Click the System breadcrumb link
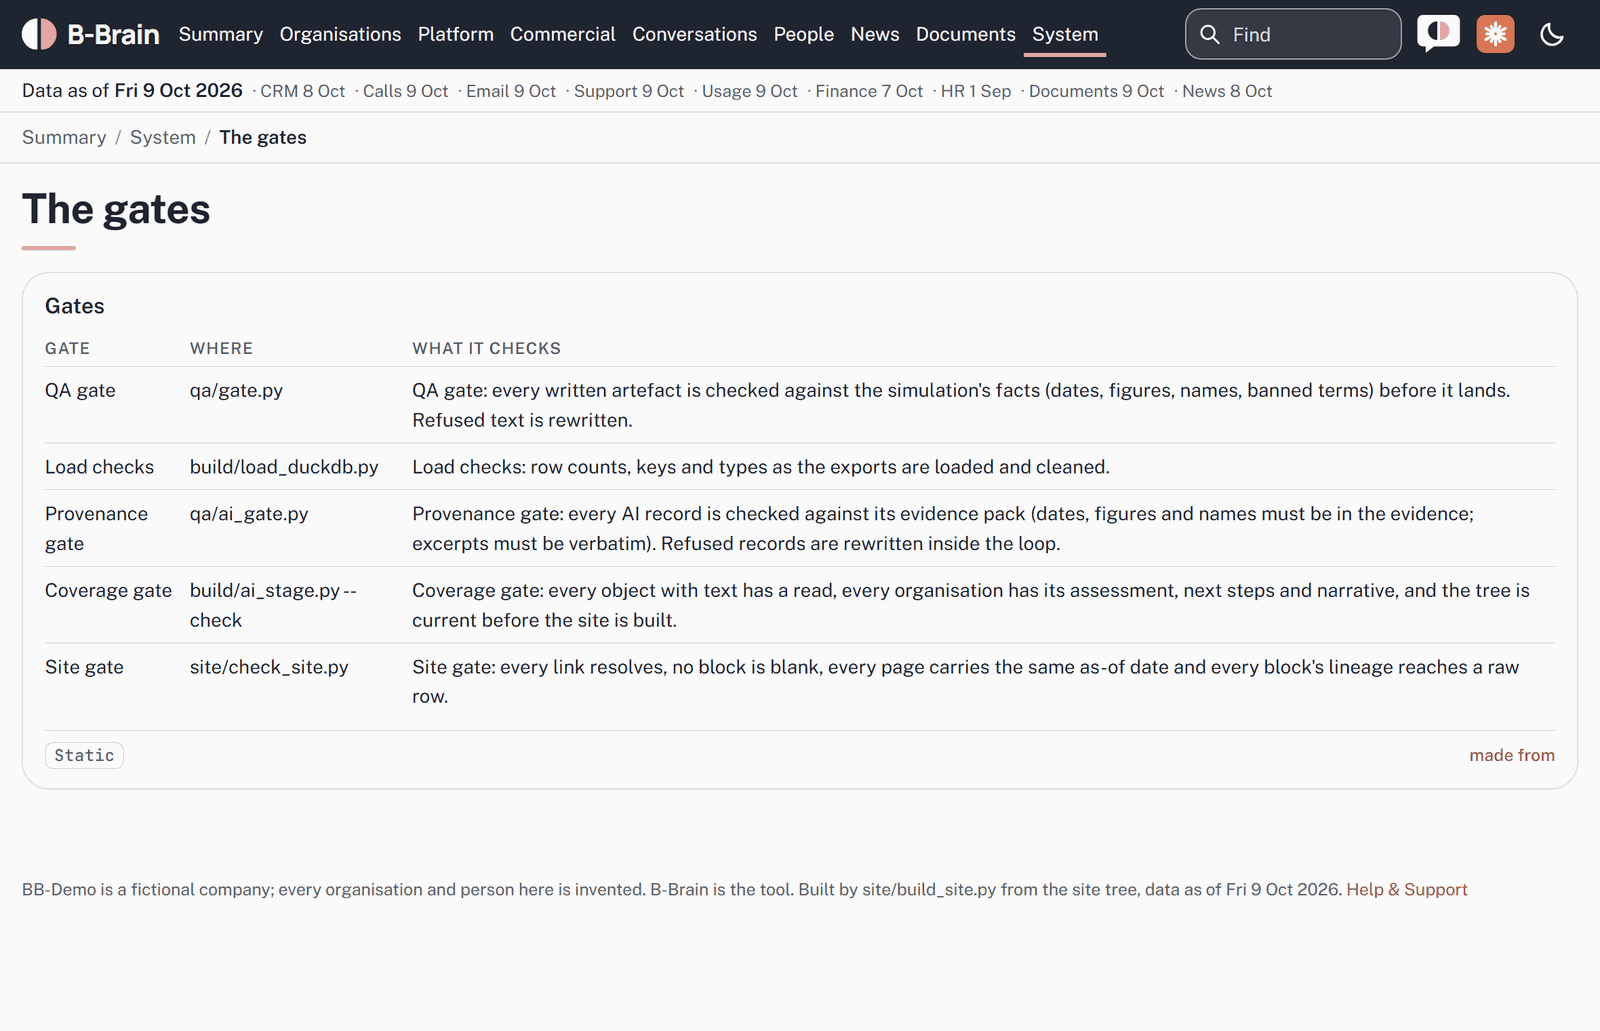The image size is (1600, 1031). pyautogui.click(x=163, y=137)
